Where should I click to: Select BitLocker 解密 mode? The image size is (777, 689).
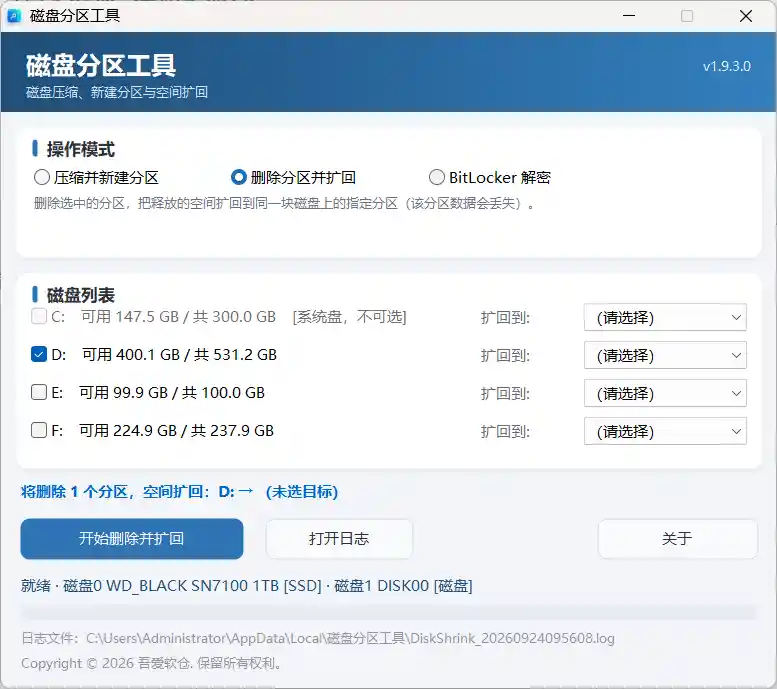pos(490,177)
